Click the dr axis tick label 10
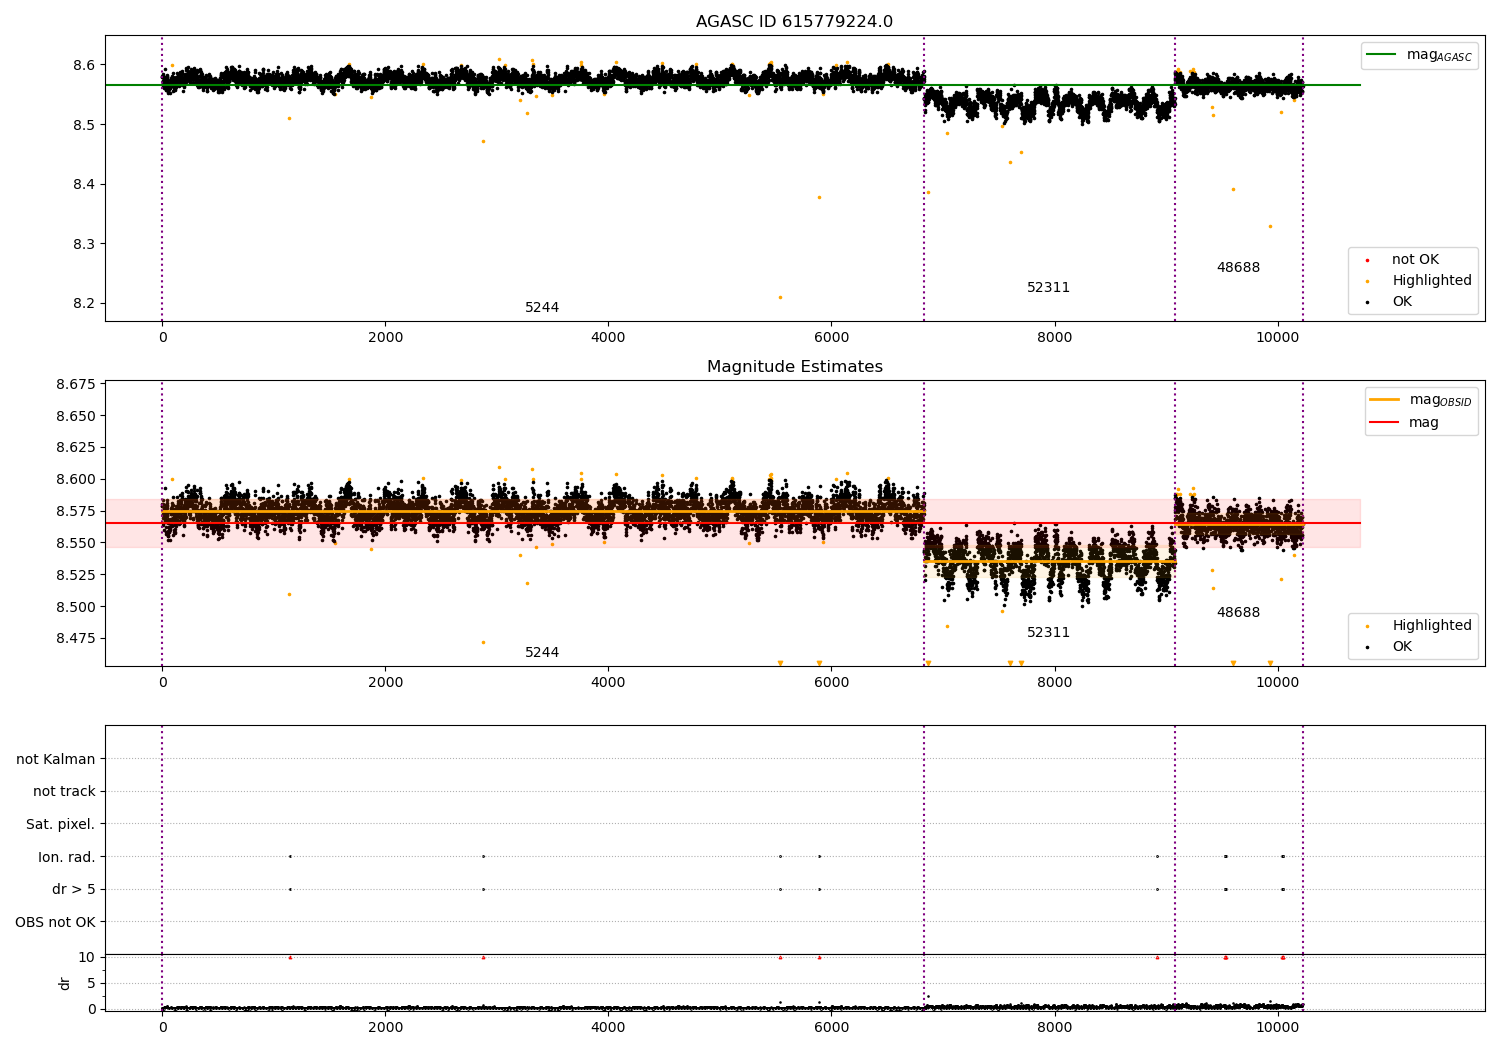Viewport: 1500px width, 1050px height. click(87, 957)
